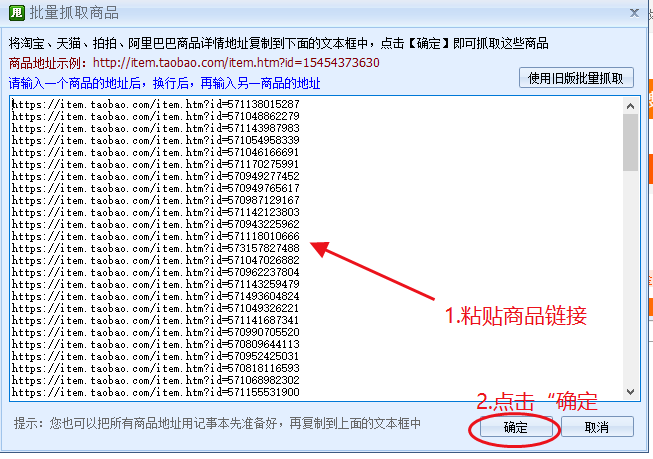Click the line with id=570818116593
The width and height of the screenshot is (653, 459).
[x=156, y=369]
